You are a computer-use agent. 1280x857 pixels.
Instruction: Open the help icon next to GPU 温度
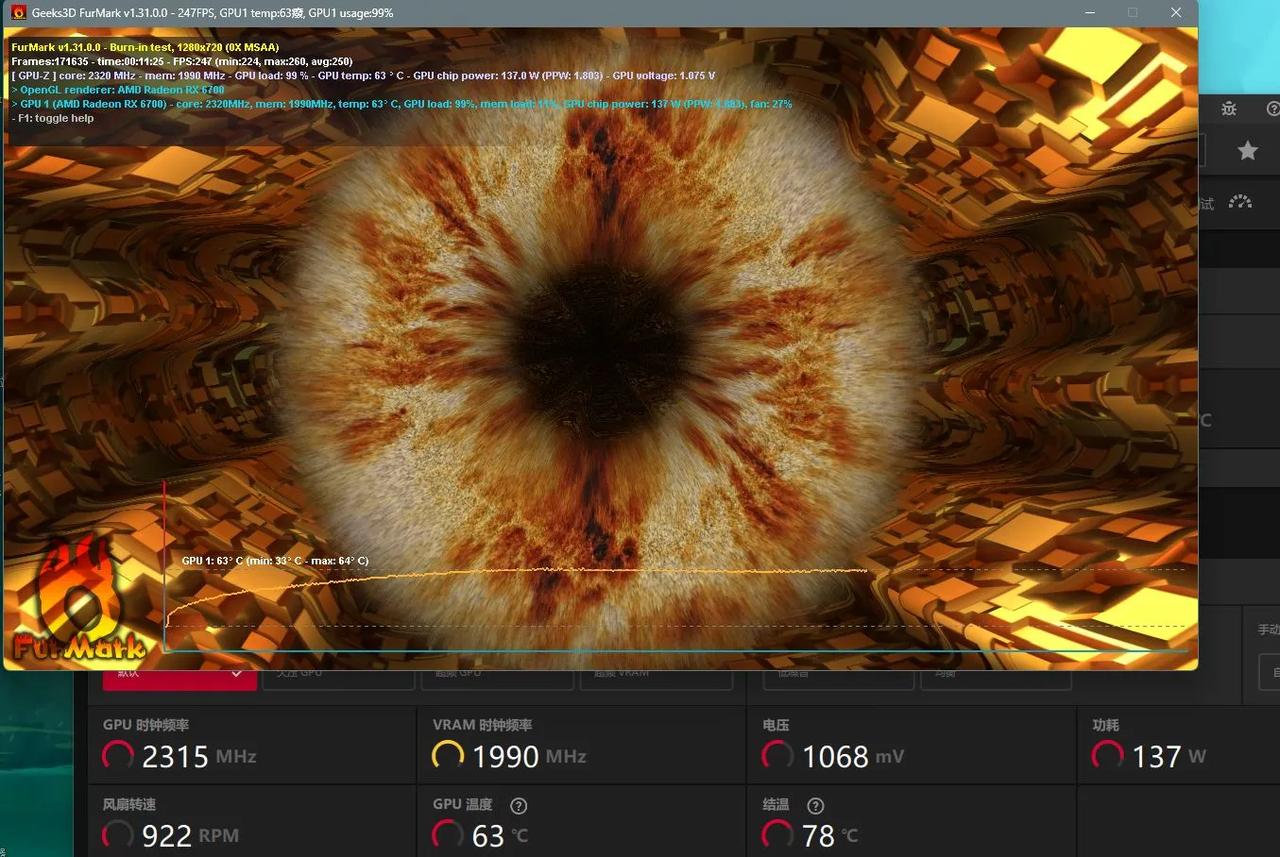pos(518,805)
